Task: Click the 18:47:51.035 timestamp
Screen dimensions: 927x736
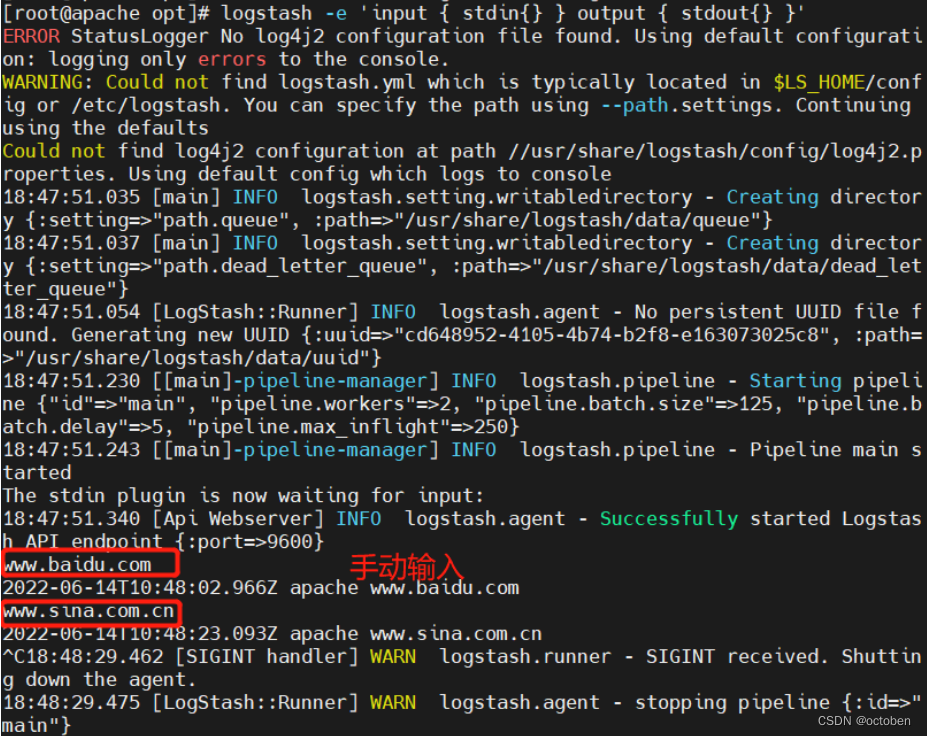Action: (x=72, y=197)
